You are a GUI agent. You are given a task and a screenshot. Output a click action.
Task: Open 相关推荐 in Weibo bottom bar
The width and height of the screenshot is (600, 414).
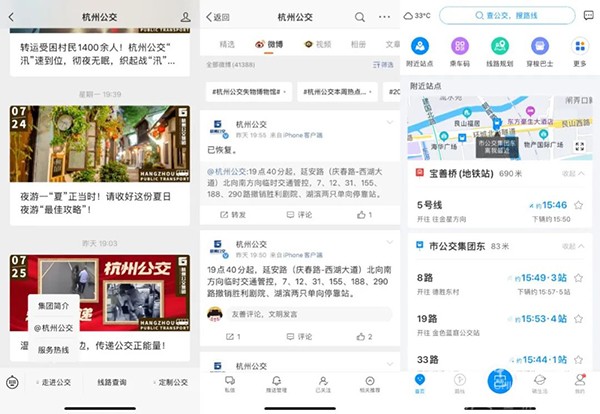370,384
